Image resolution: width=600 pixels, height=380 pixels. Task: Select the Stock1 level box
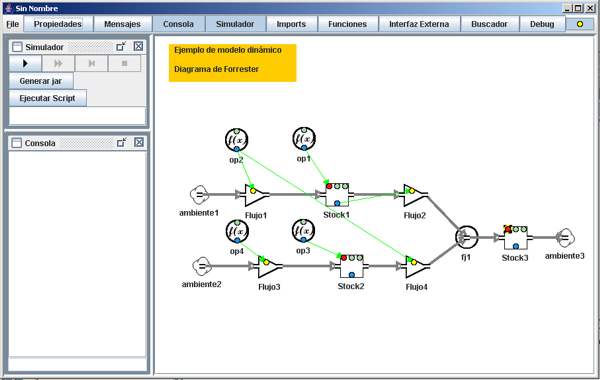337,195
